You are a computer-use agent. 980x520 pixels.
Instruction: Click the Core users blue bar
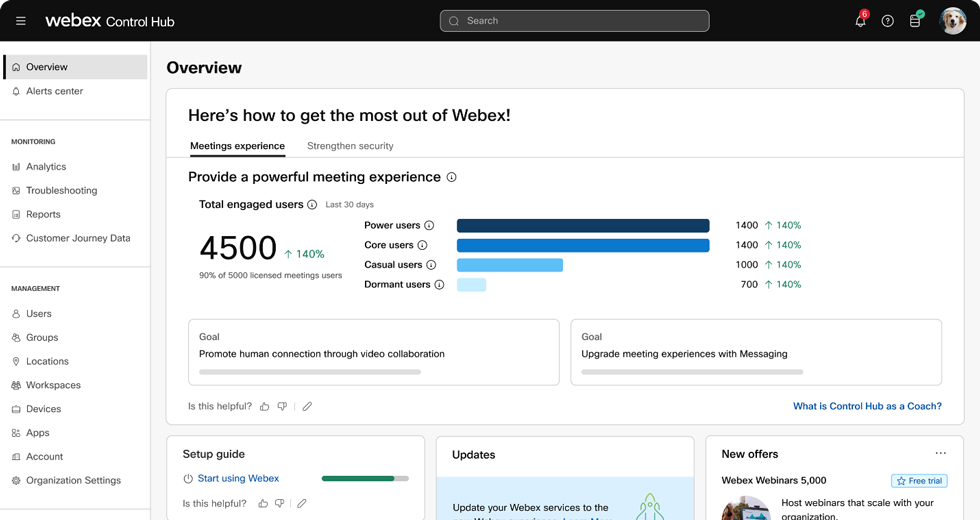(x=583, y=245)
